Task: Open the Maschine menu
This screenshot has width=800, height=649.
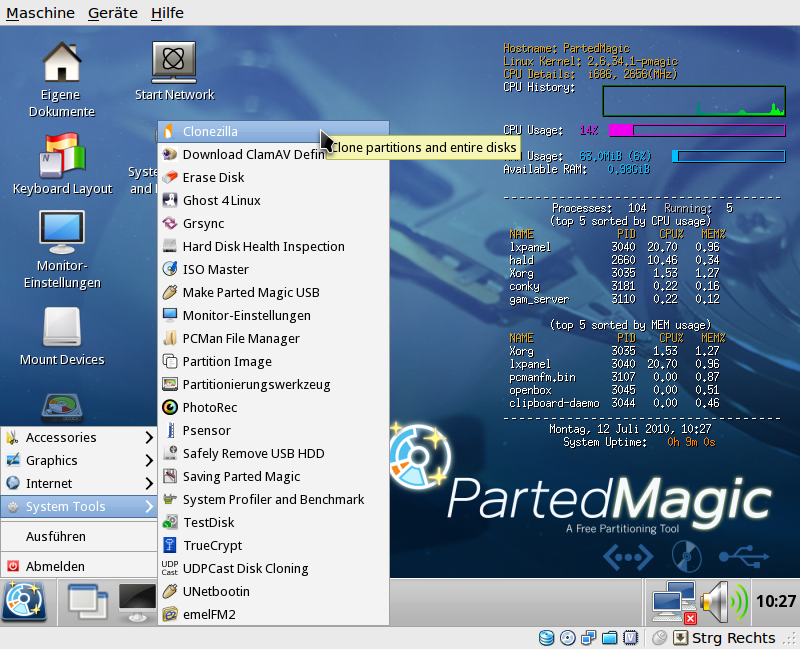Action: click(x=40, y=13)
